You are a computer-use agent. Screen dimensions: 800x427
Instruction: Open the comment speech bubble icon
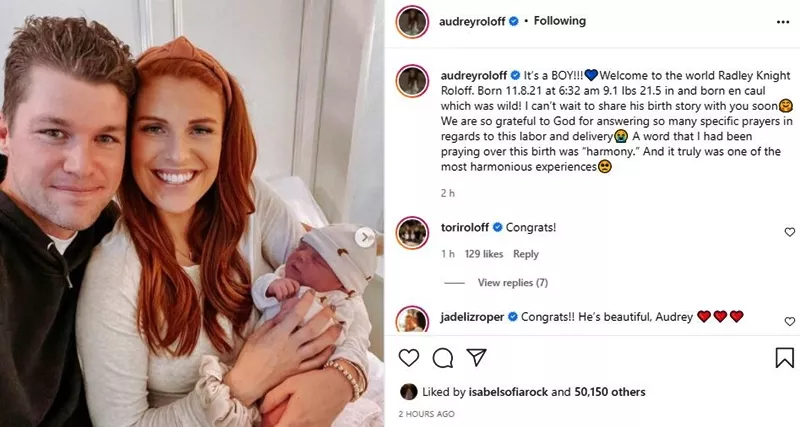point(442,358)
